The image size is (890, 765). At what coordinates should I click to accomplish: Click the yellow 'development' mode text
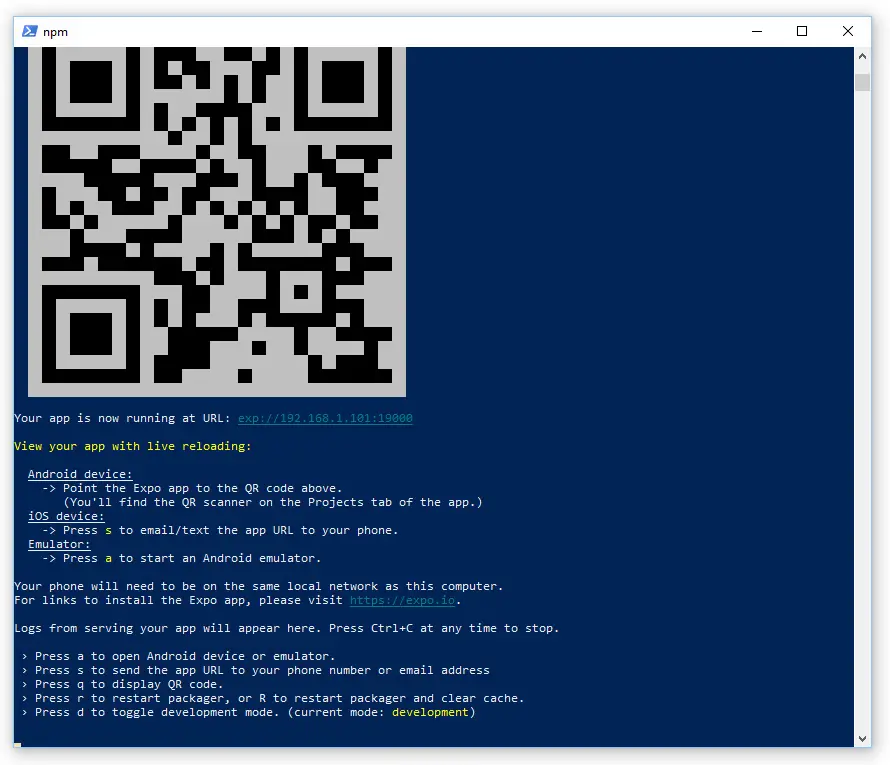click(430, 712)
